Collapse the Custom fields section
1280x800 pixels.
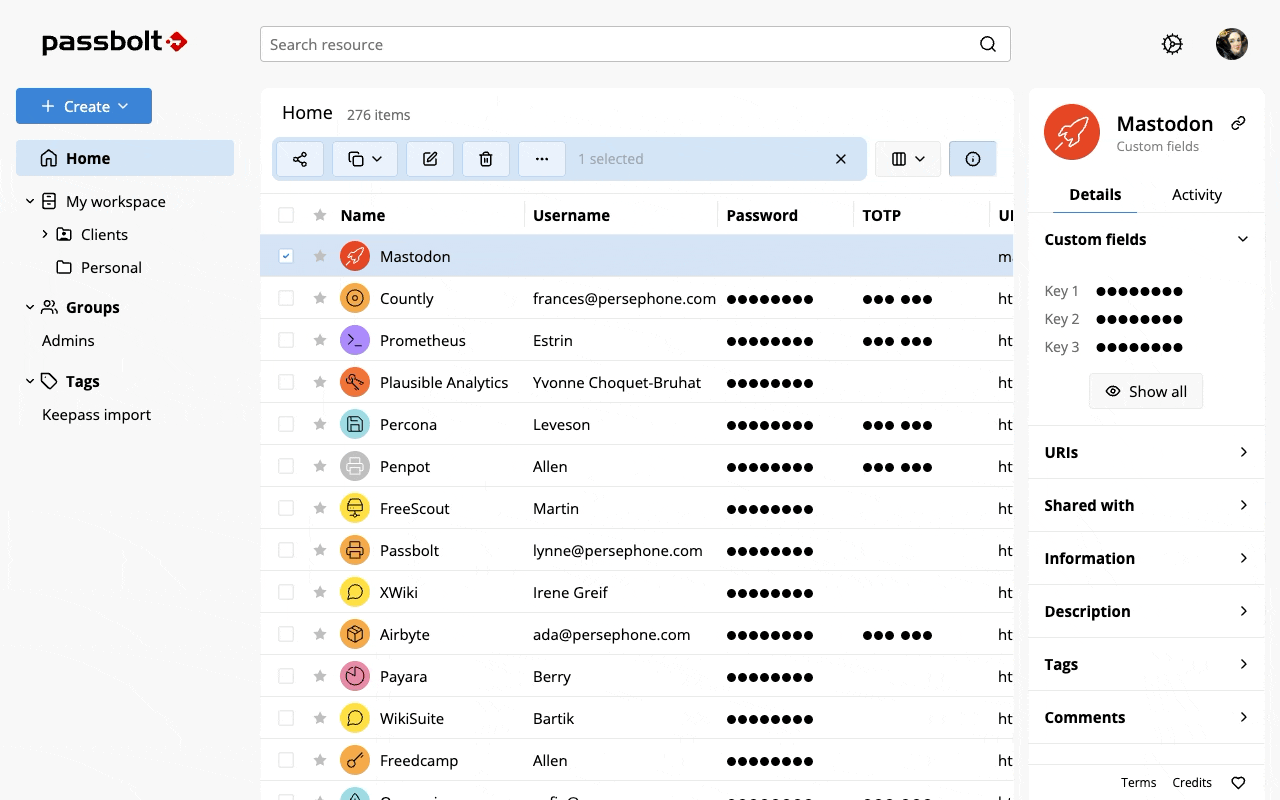pos(1147,239)
